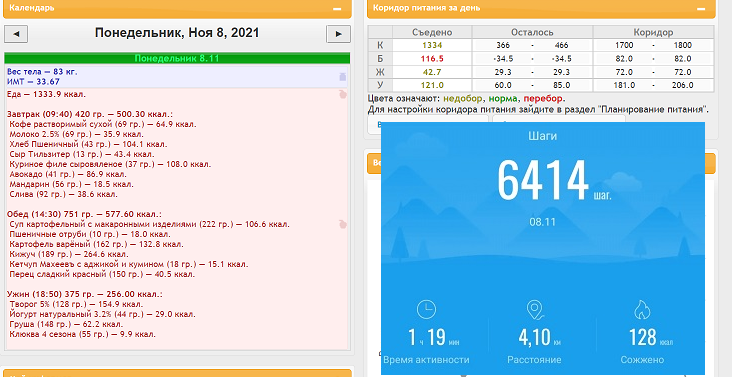Go to the previous day arrow
Viewport: 732px width, 377px height.
tap(16, 34)
